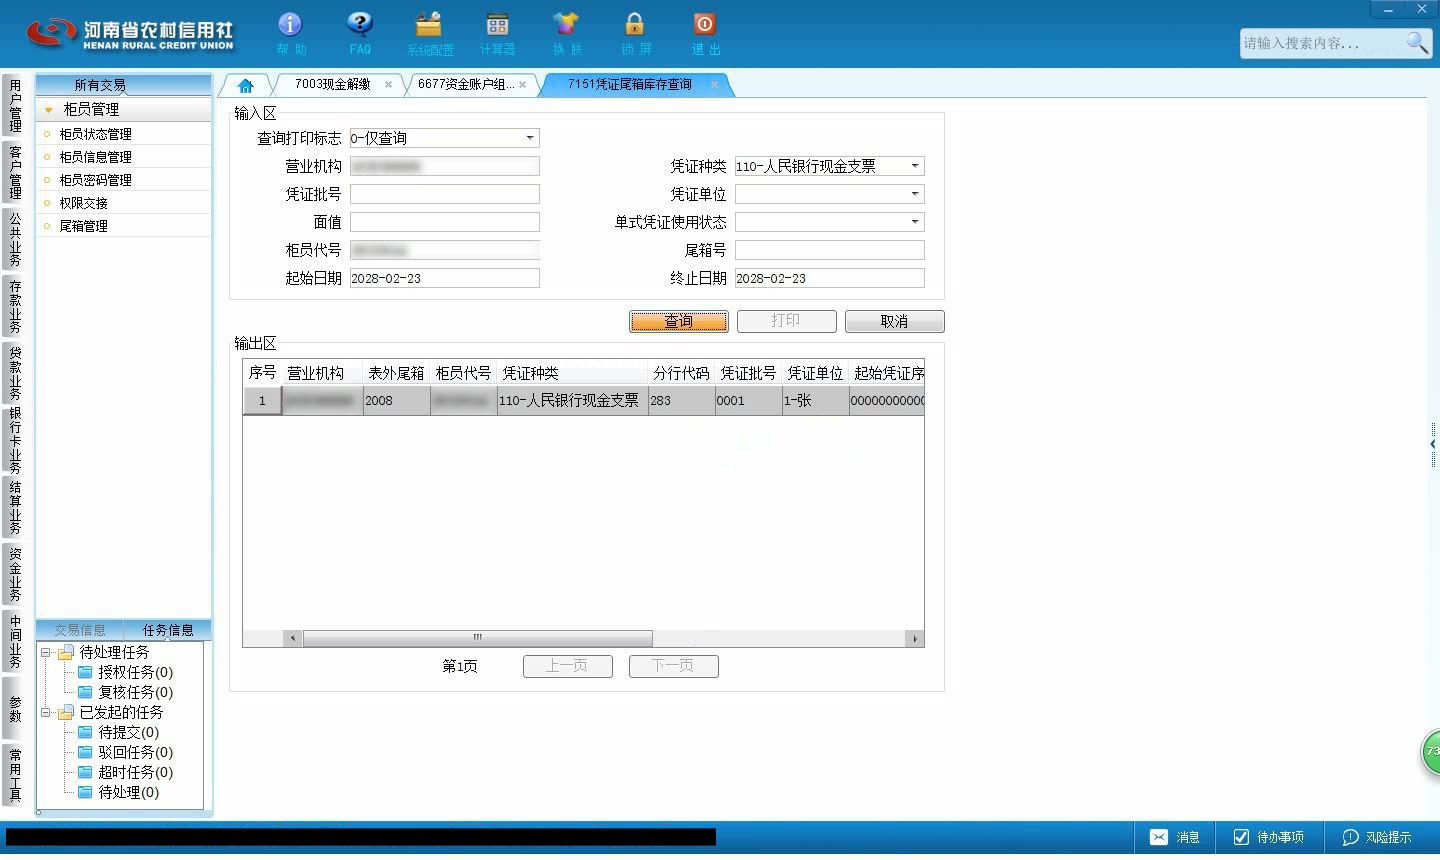Open the 复核任务(0) folder
Screen dimensions: 1440x860
125,692
